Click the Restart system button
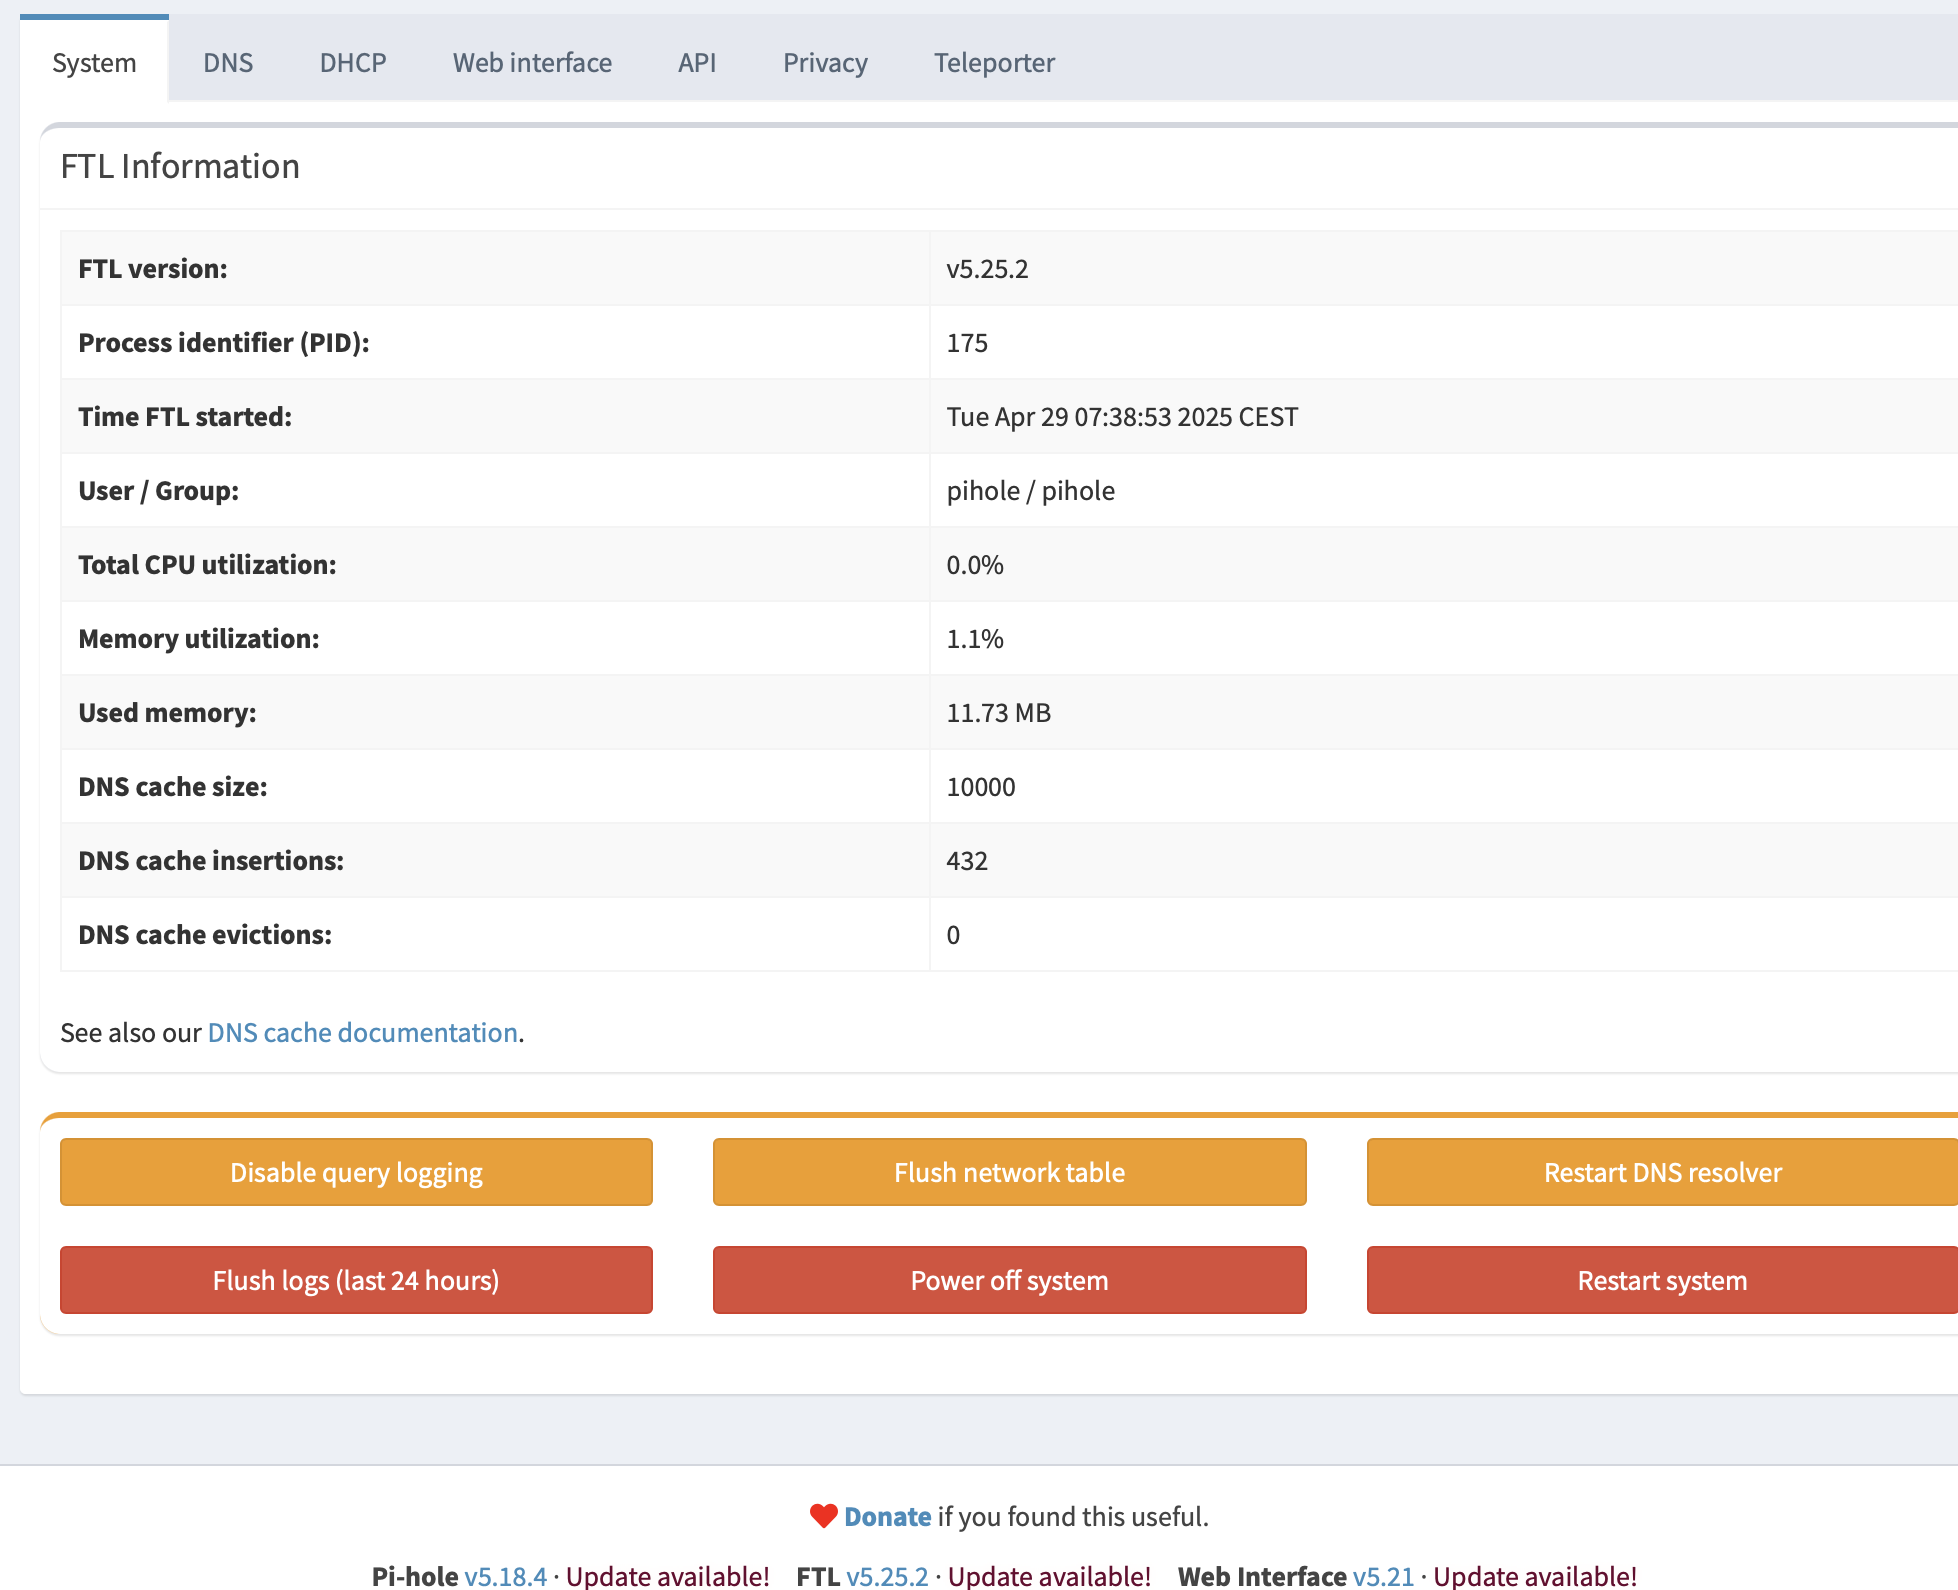 pos(1661,1280)
